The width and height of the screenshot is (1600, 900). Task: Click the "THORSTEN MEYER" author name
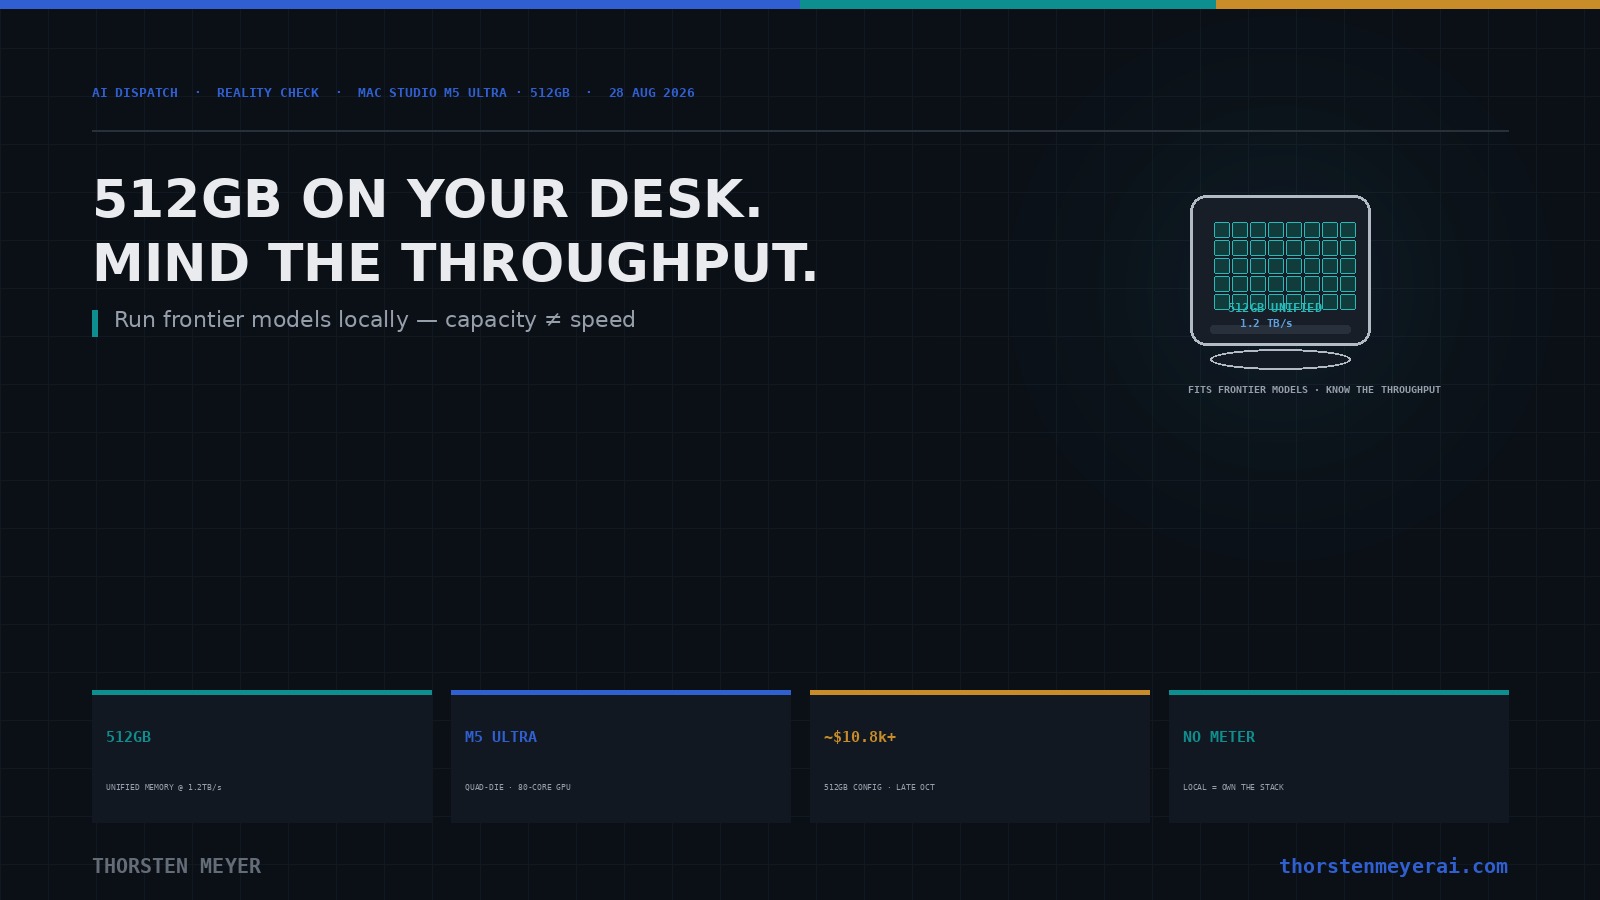coord(177,866)
